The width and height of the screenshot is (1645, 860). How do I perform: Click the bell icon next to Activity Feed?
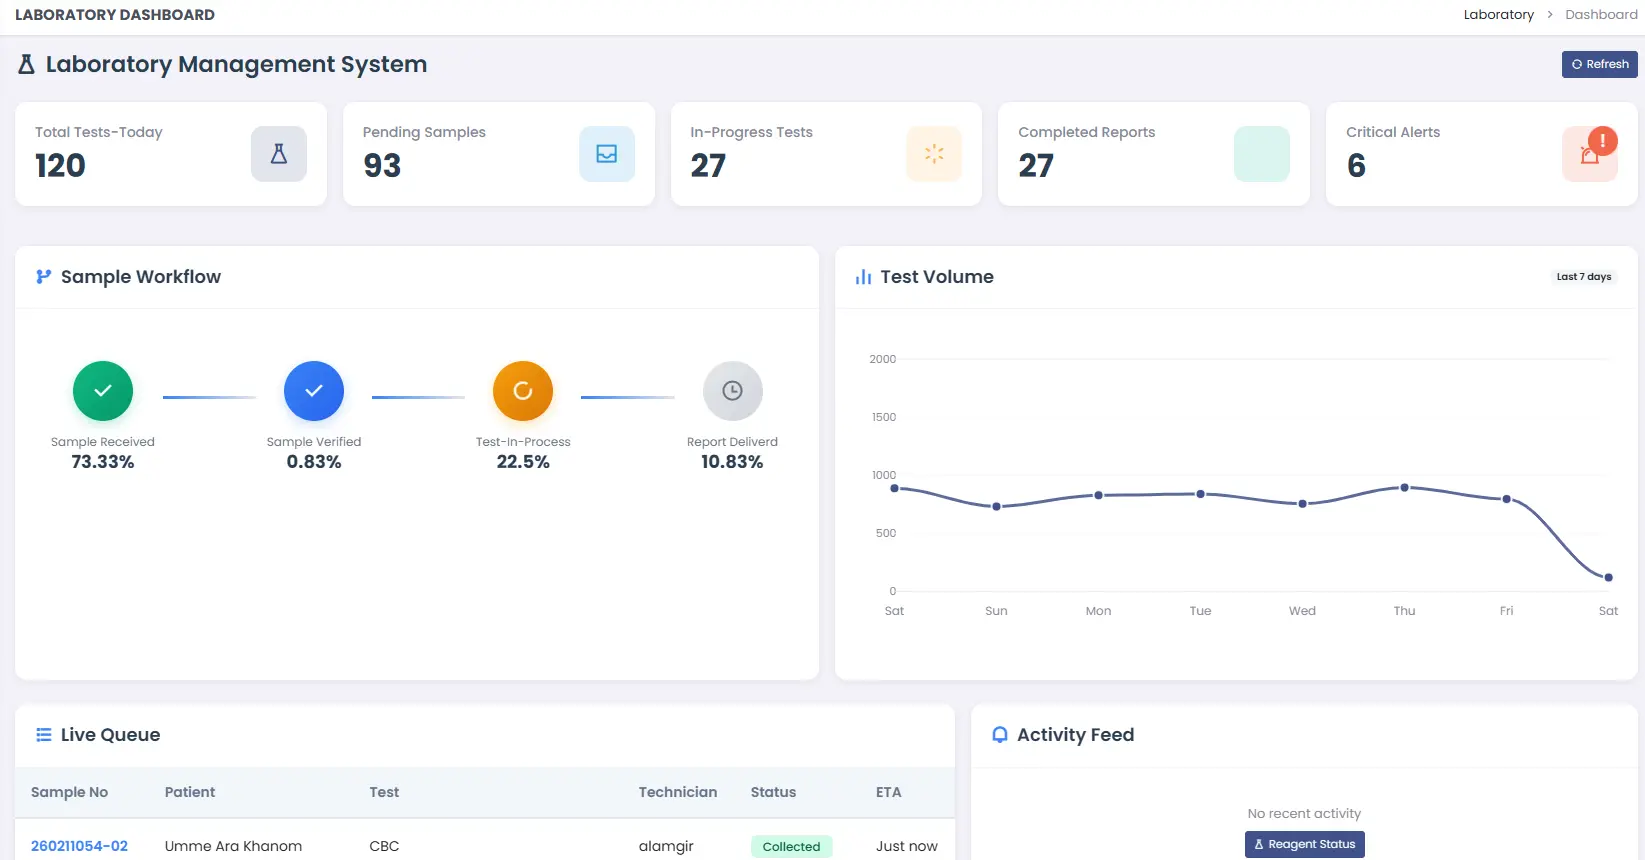click(x=1000, y=735)
